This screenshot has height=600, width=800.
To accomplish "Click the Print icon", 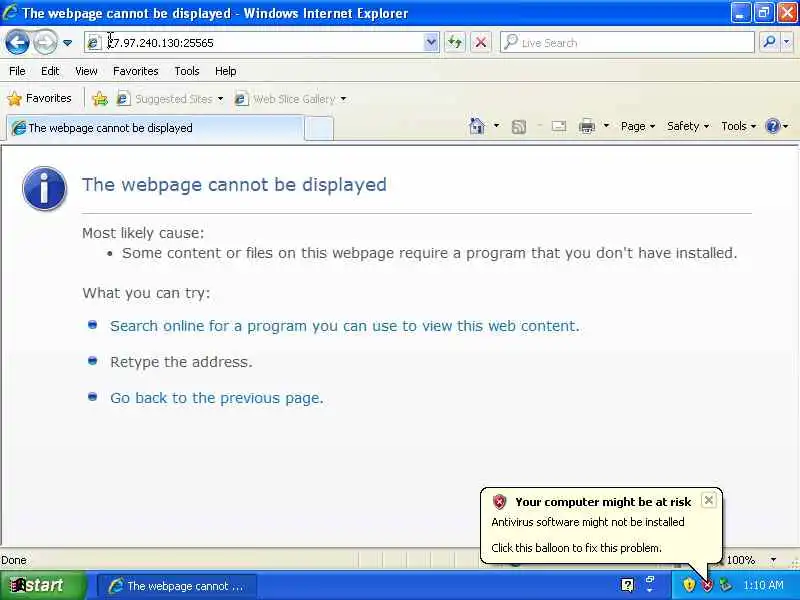I will [x=587, y=126].
